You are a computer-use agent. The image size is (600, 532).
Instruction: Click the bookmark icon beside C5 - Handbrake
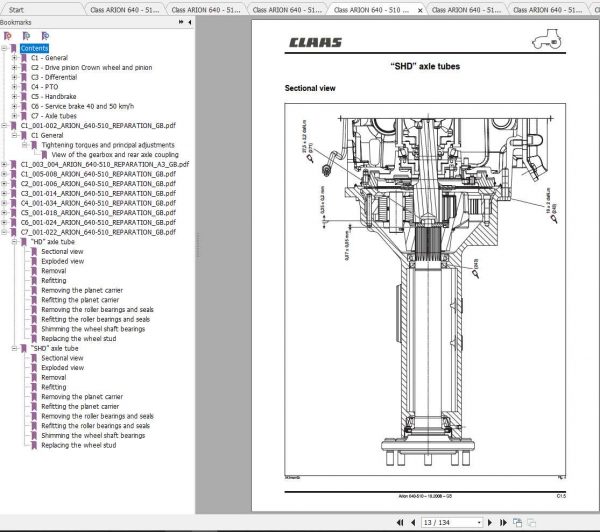pos(24,96)
